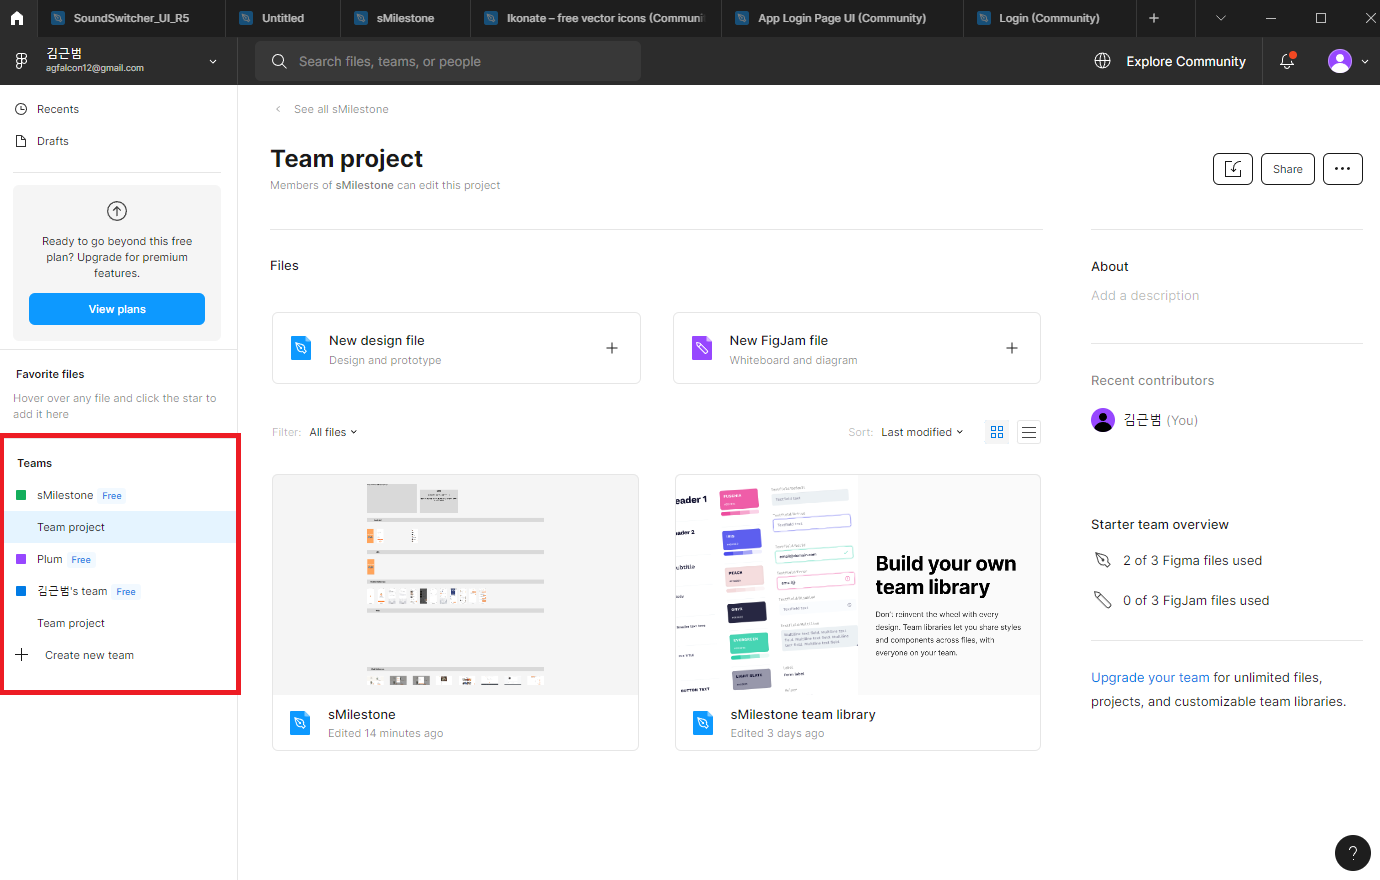Go back via See all sMilestone
The height and width of the screenshot is (880, 1380).
pyautogui.click(x=341, y=109)
